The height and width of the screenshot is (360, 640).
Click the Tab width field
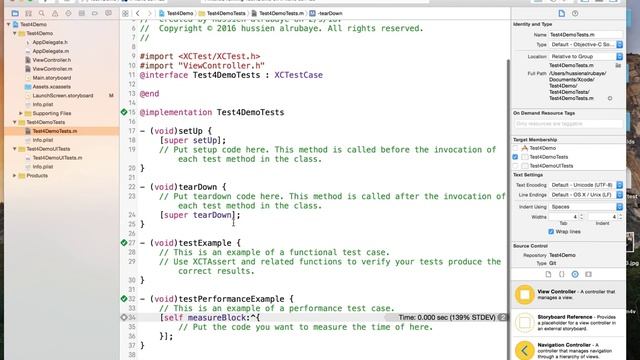[564, 217]
